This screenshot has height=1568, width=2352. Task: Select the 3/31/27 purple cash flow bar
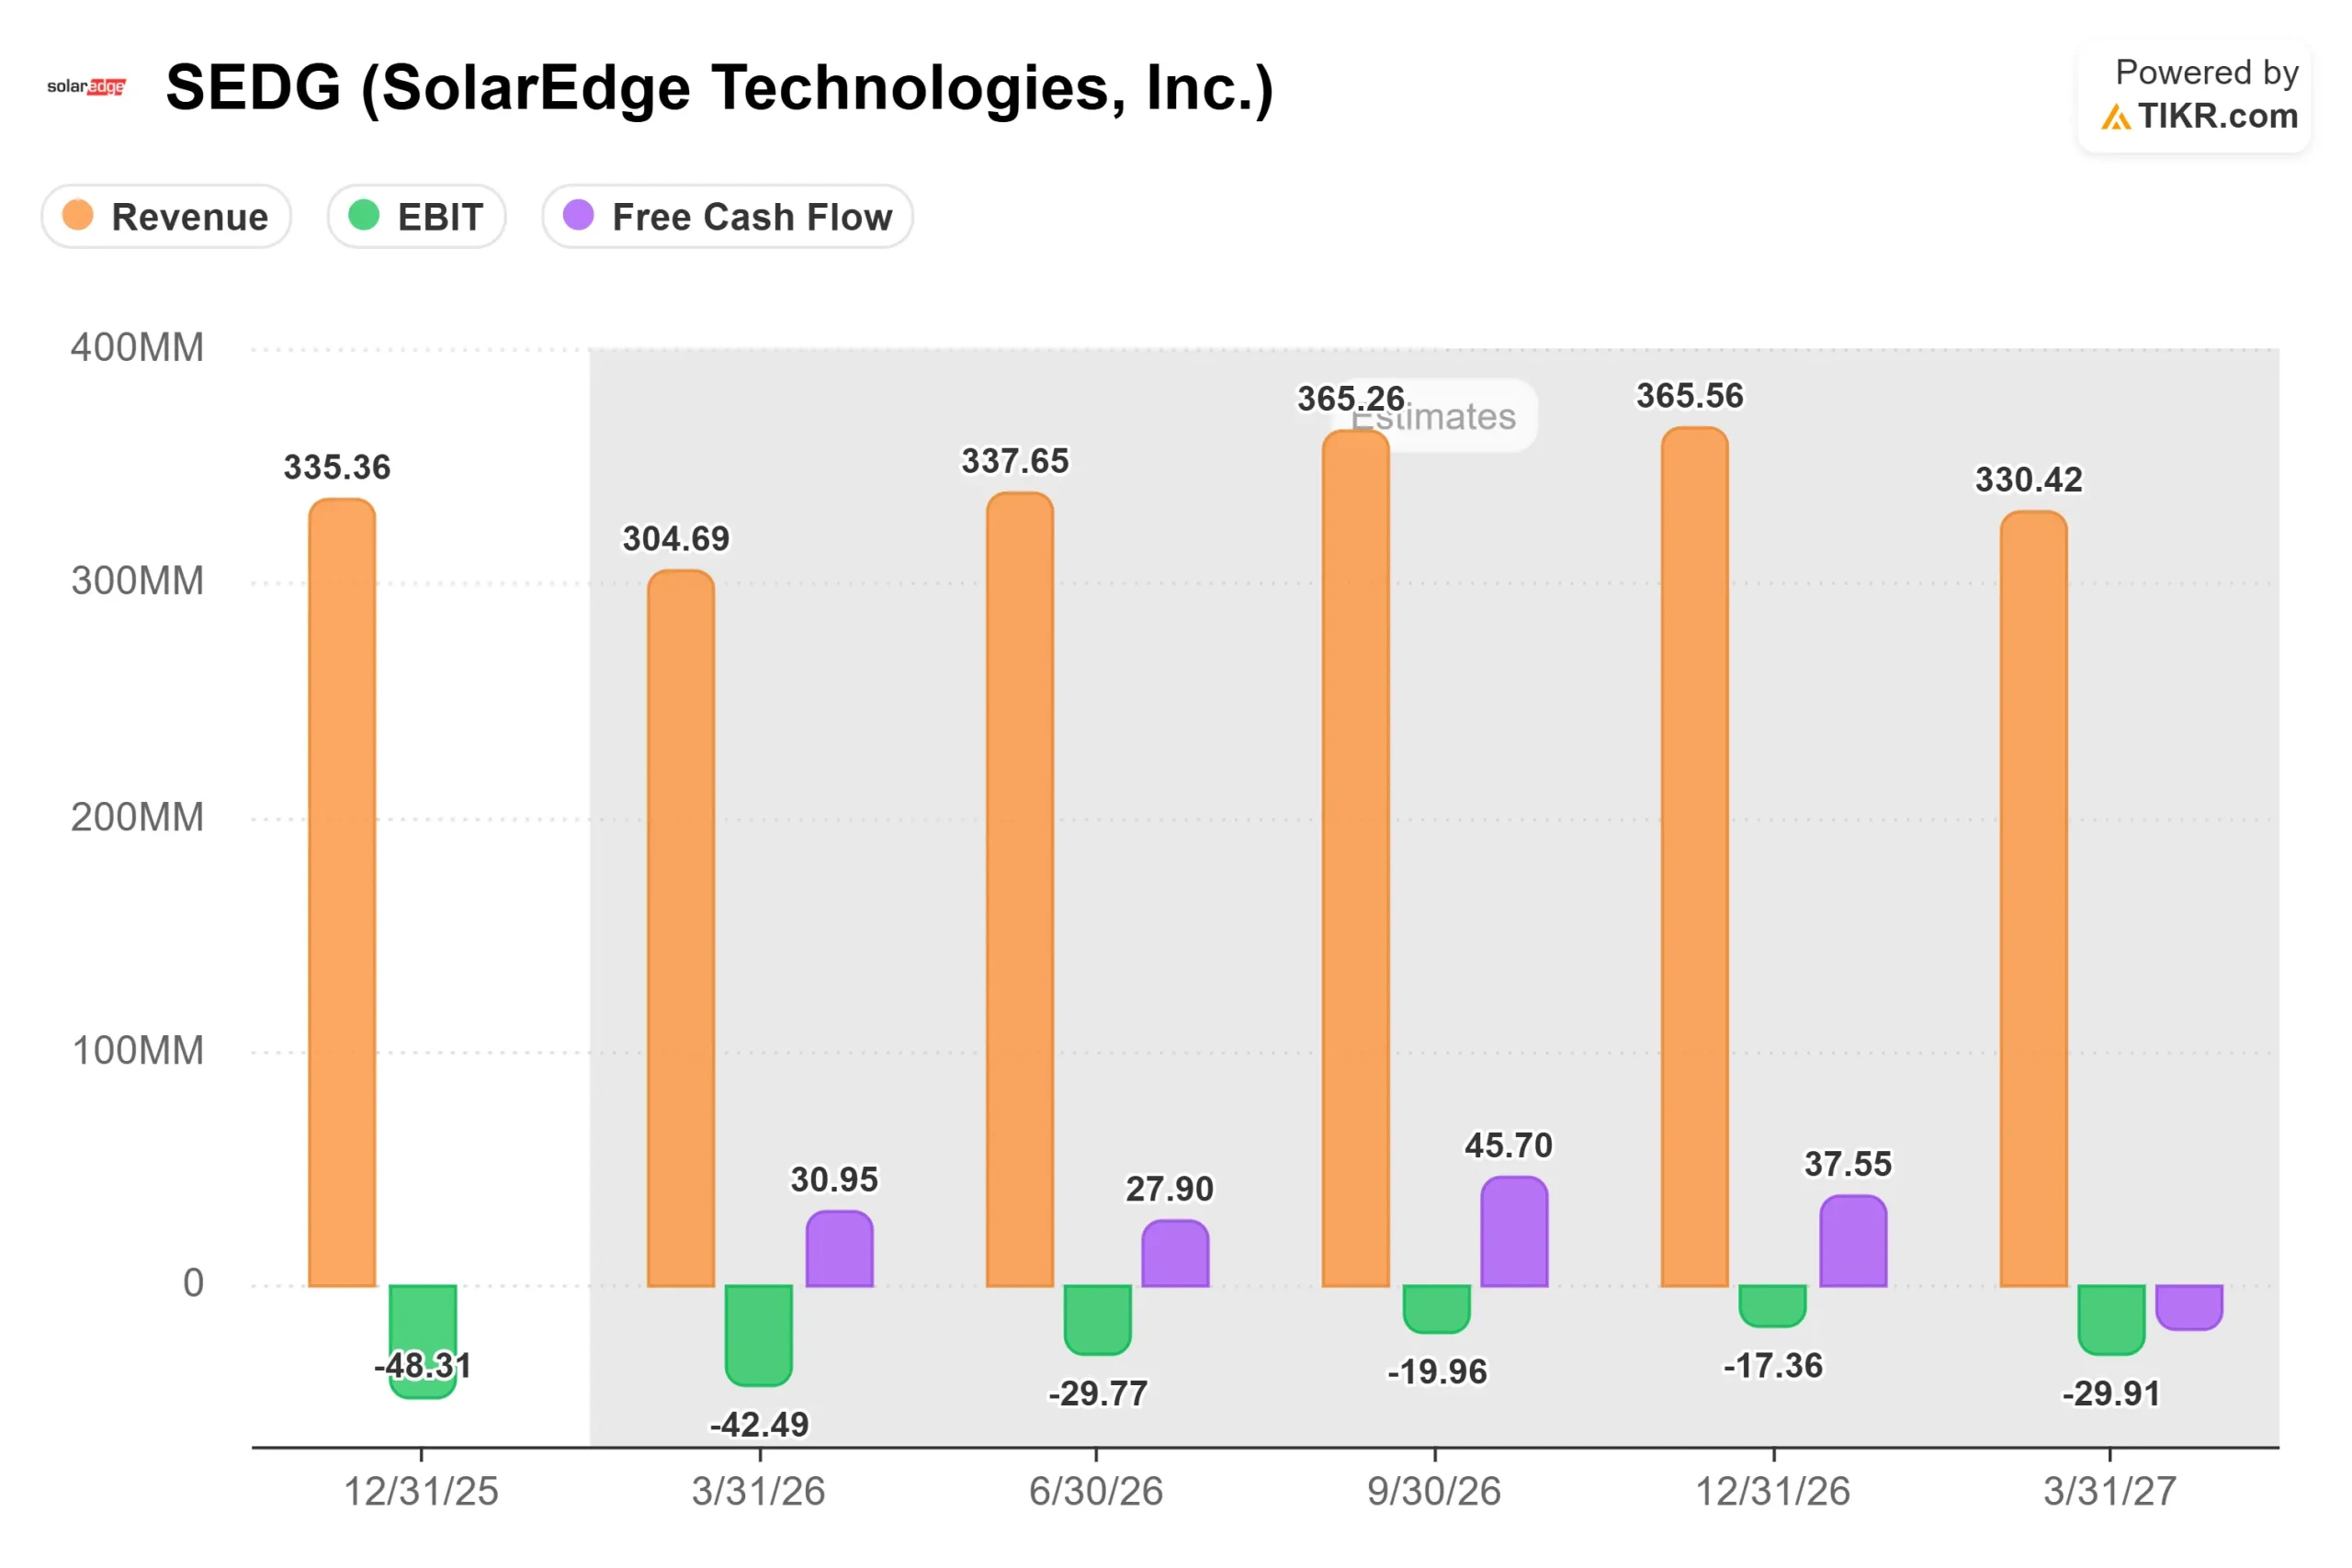click(2189, 1306)
